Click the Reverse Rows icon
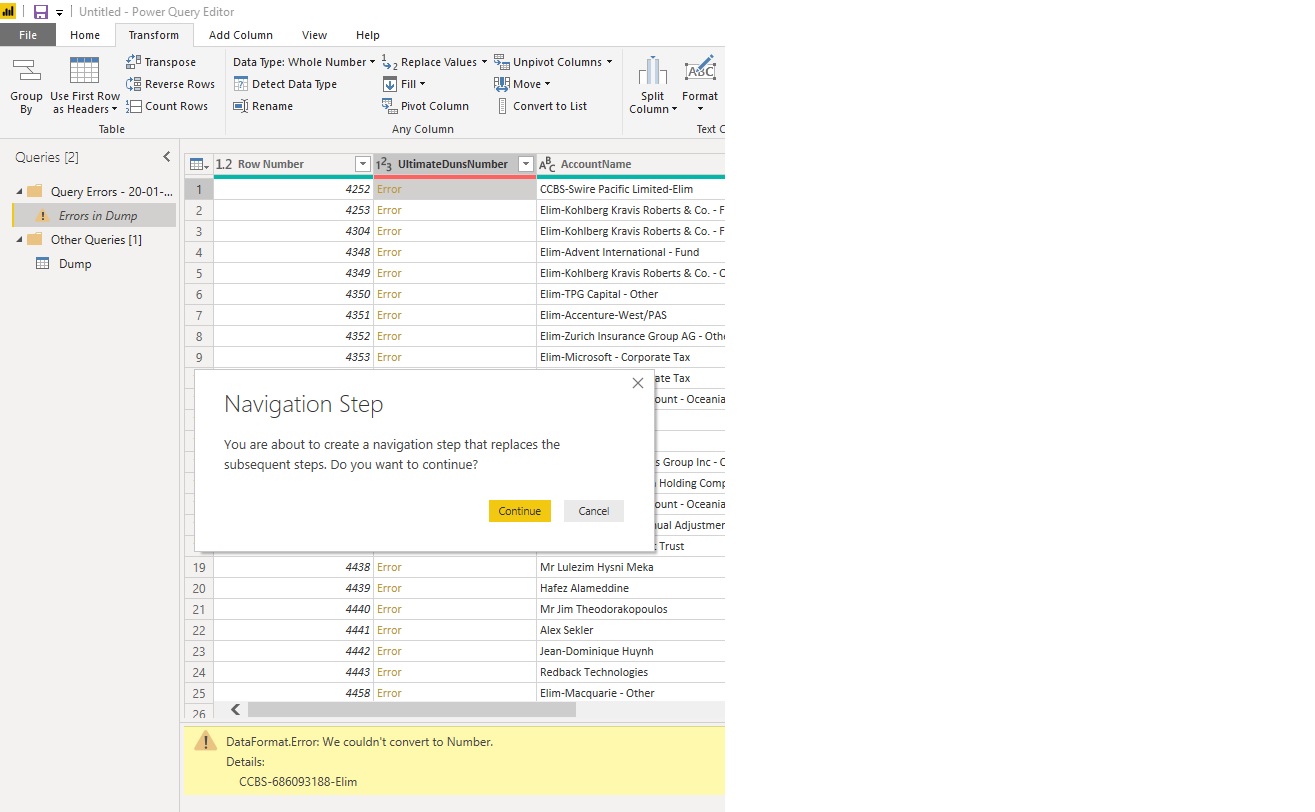The image size is (1315, 812). tap(134, 84)
